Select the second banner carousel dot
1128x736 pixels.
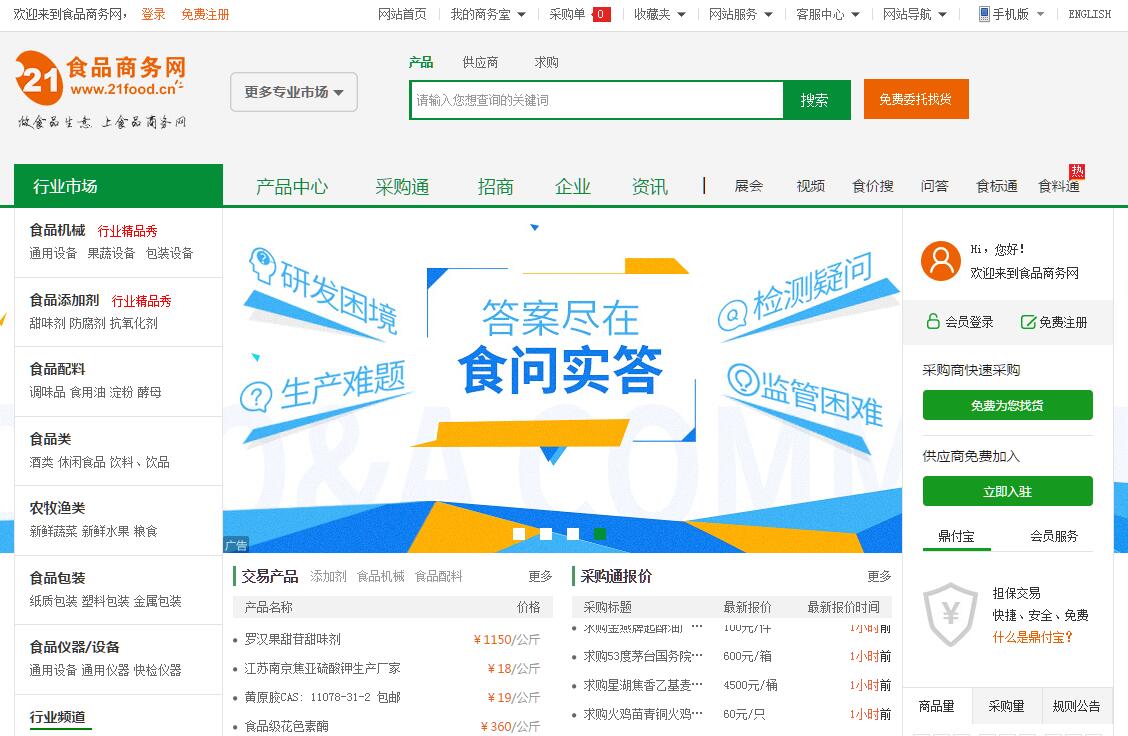(x=546, y=534)
